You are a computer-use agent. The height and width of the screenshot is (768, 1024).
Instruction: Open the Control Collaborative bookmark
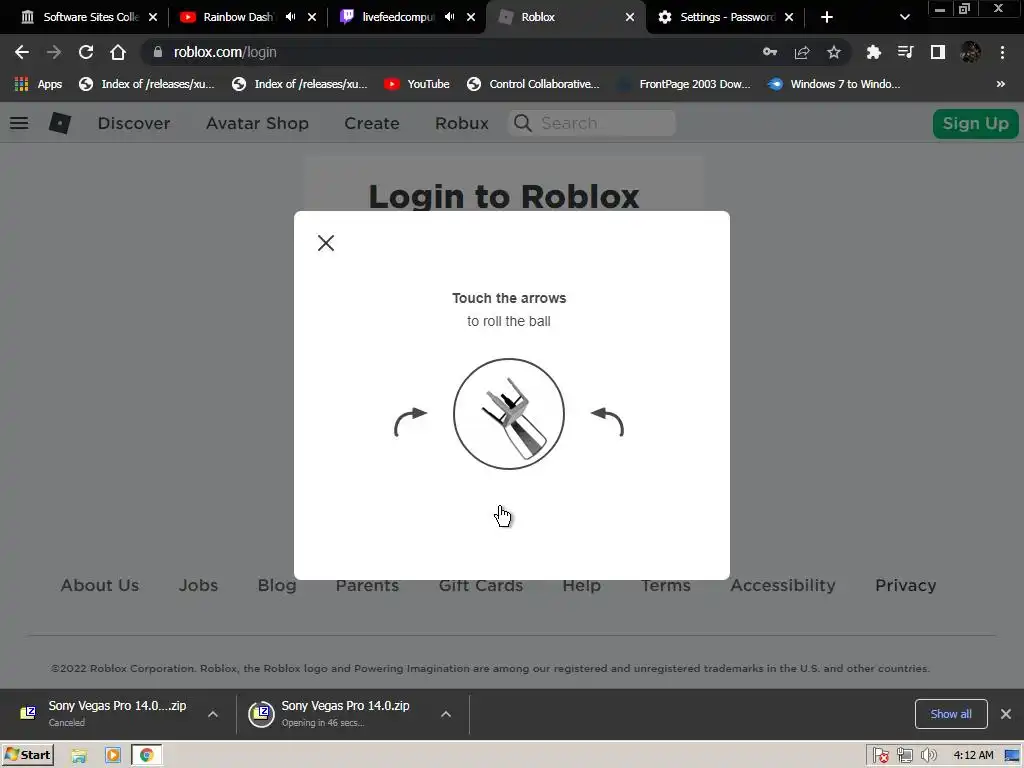(x=533, y=84)
